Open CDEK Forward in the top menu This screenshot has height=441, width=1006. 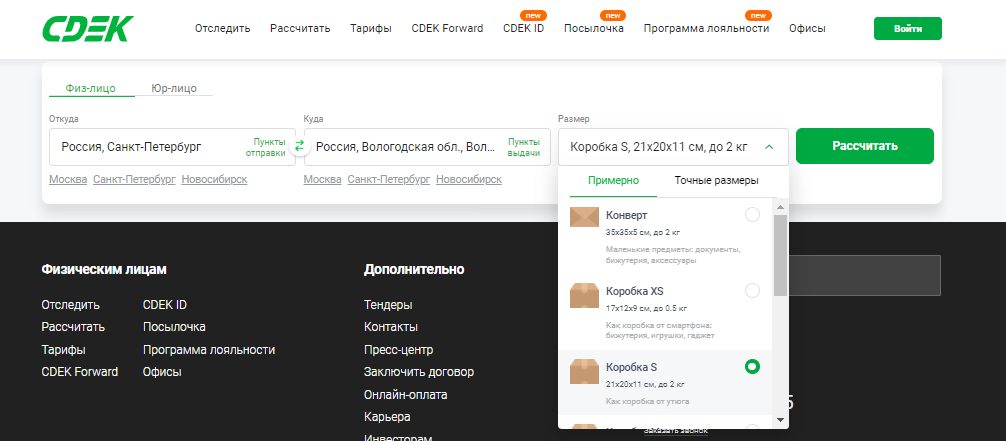pyautogui.click(x=447, y=28)
